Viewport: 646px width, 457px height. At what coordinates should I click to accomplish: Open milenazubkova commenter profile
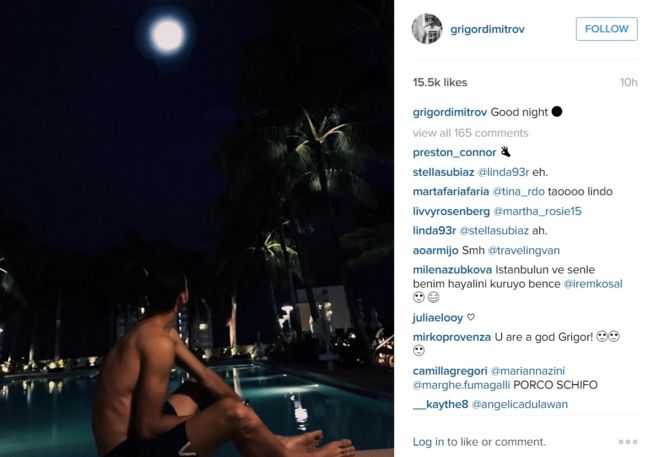(x=452, y=270)
